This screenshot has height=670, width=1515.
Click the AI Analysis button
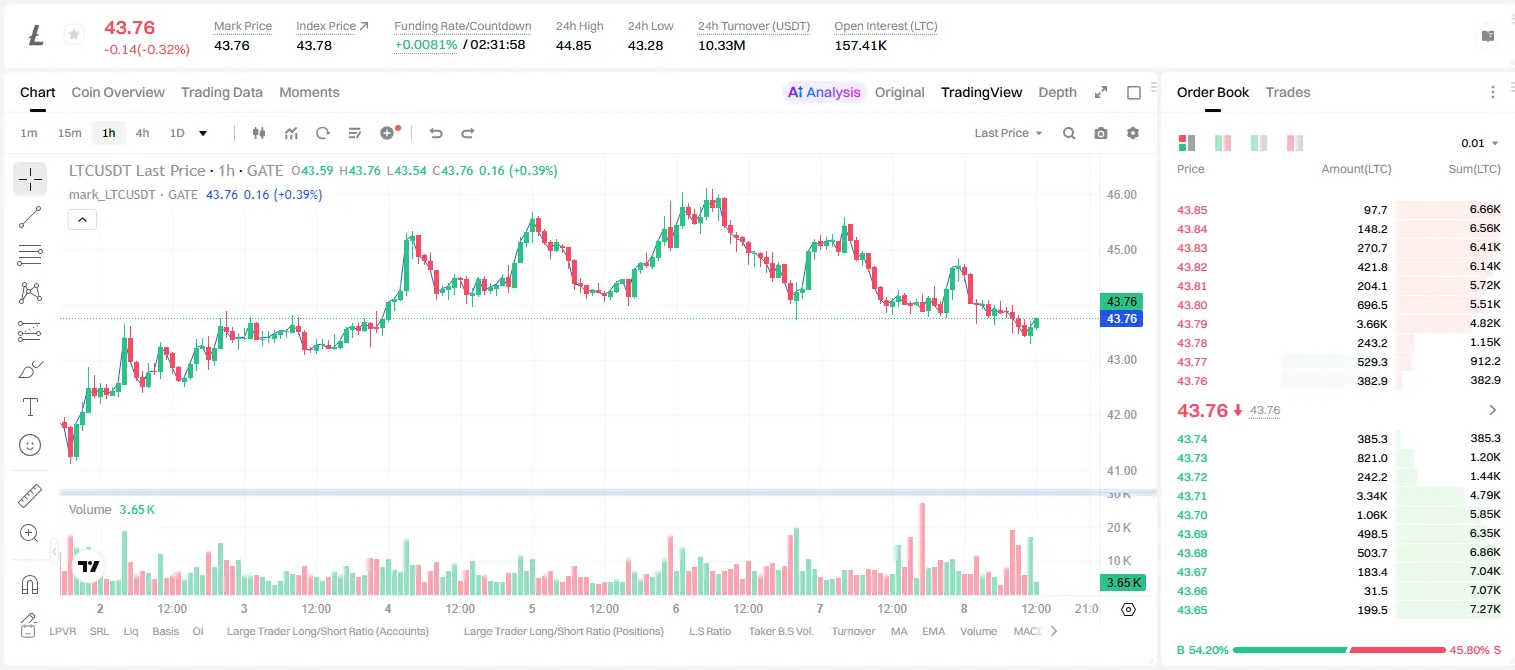pos(824,92)
